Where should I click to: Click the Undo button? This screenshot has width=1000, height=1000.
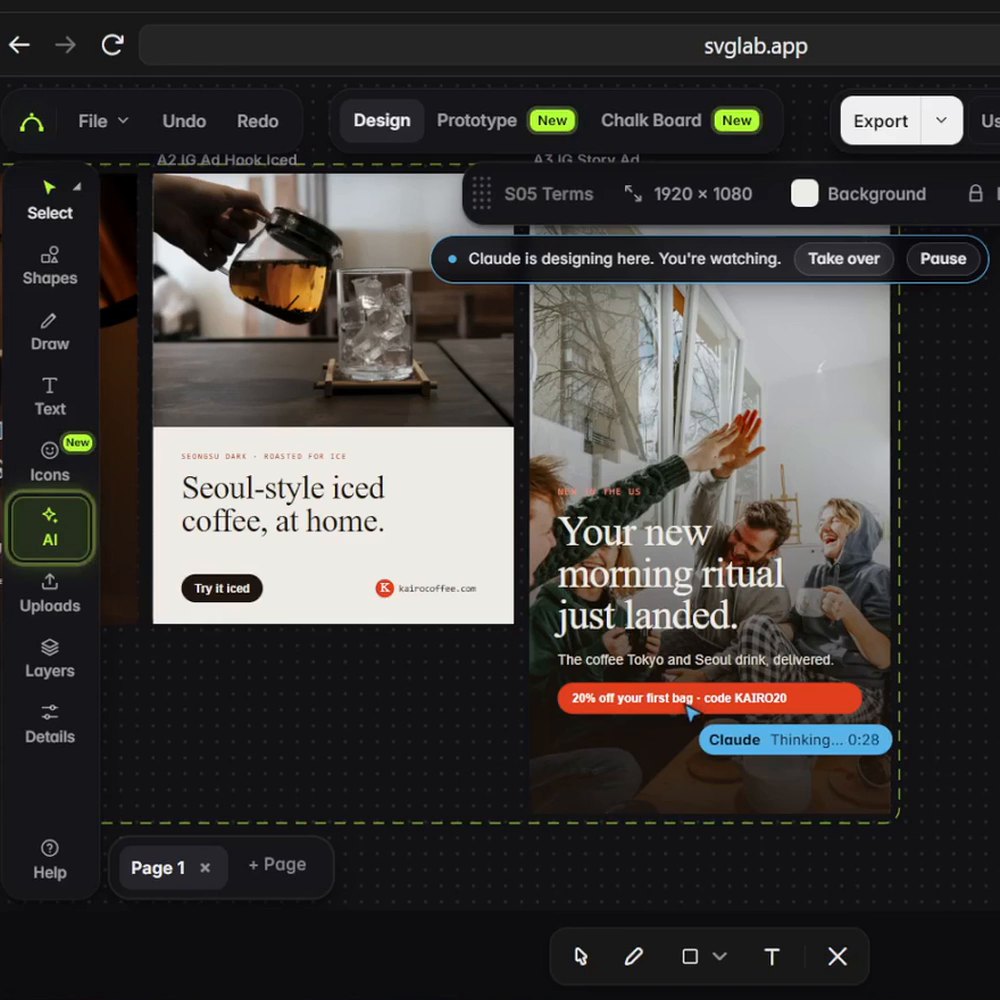coord(184,121)
